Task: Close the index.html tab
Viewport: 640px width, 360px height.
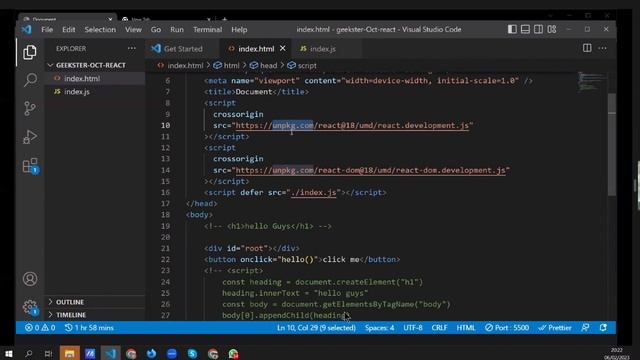Action: [x=282, y=48]
